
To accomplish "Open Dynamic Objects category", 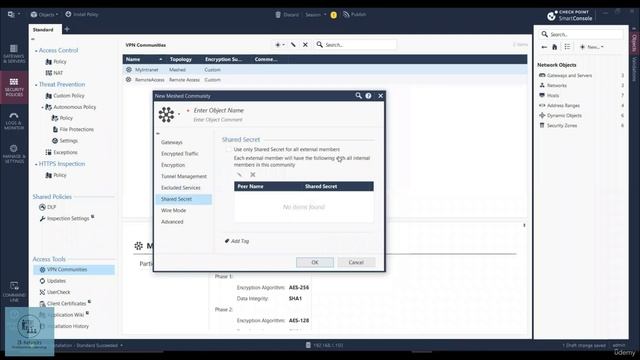I will click(564, 116).
